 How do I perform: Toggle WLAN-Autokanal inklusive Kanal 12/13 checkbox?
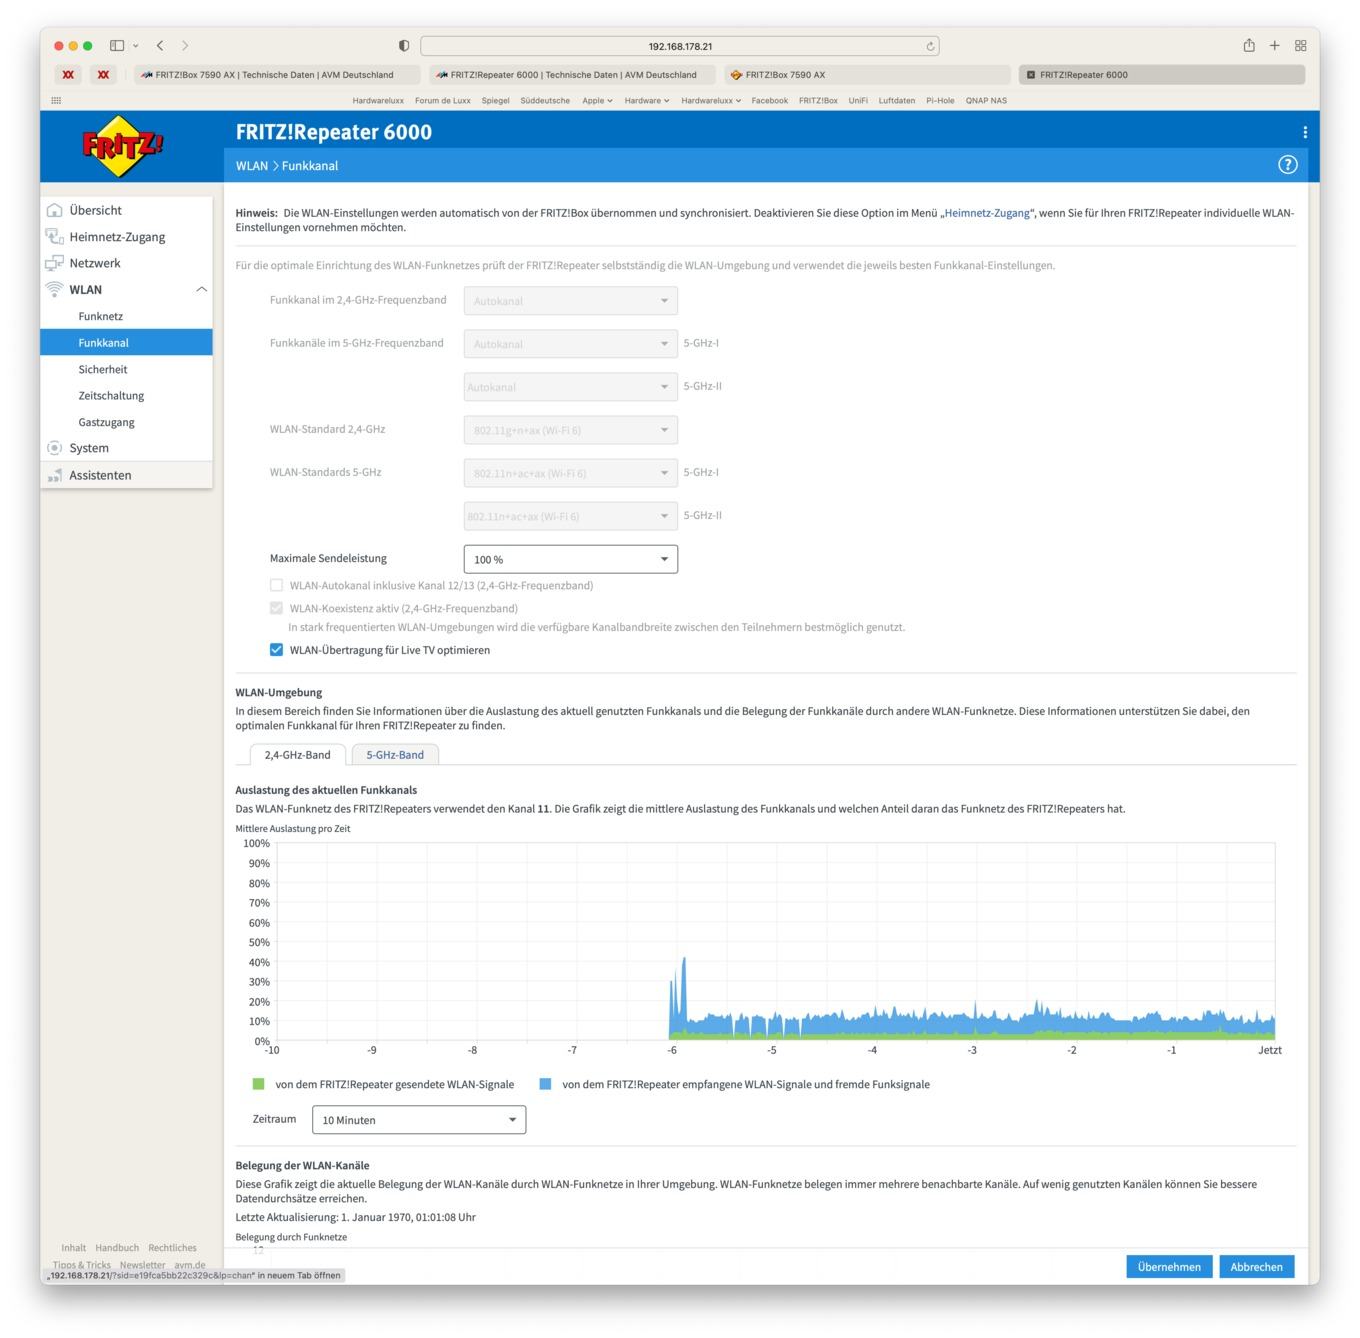click(x=276, y=585)
